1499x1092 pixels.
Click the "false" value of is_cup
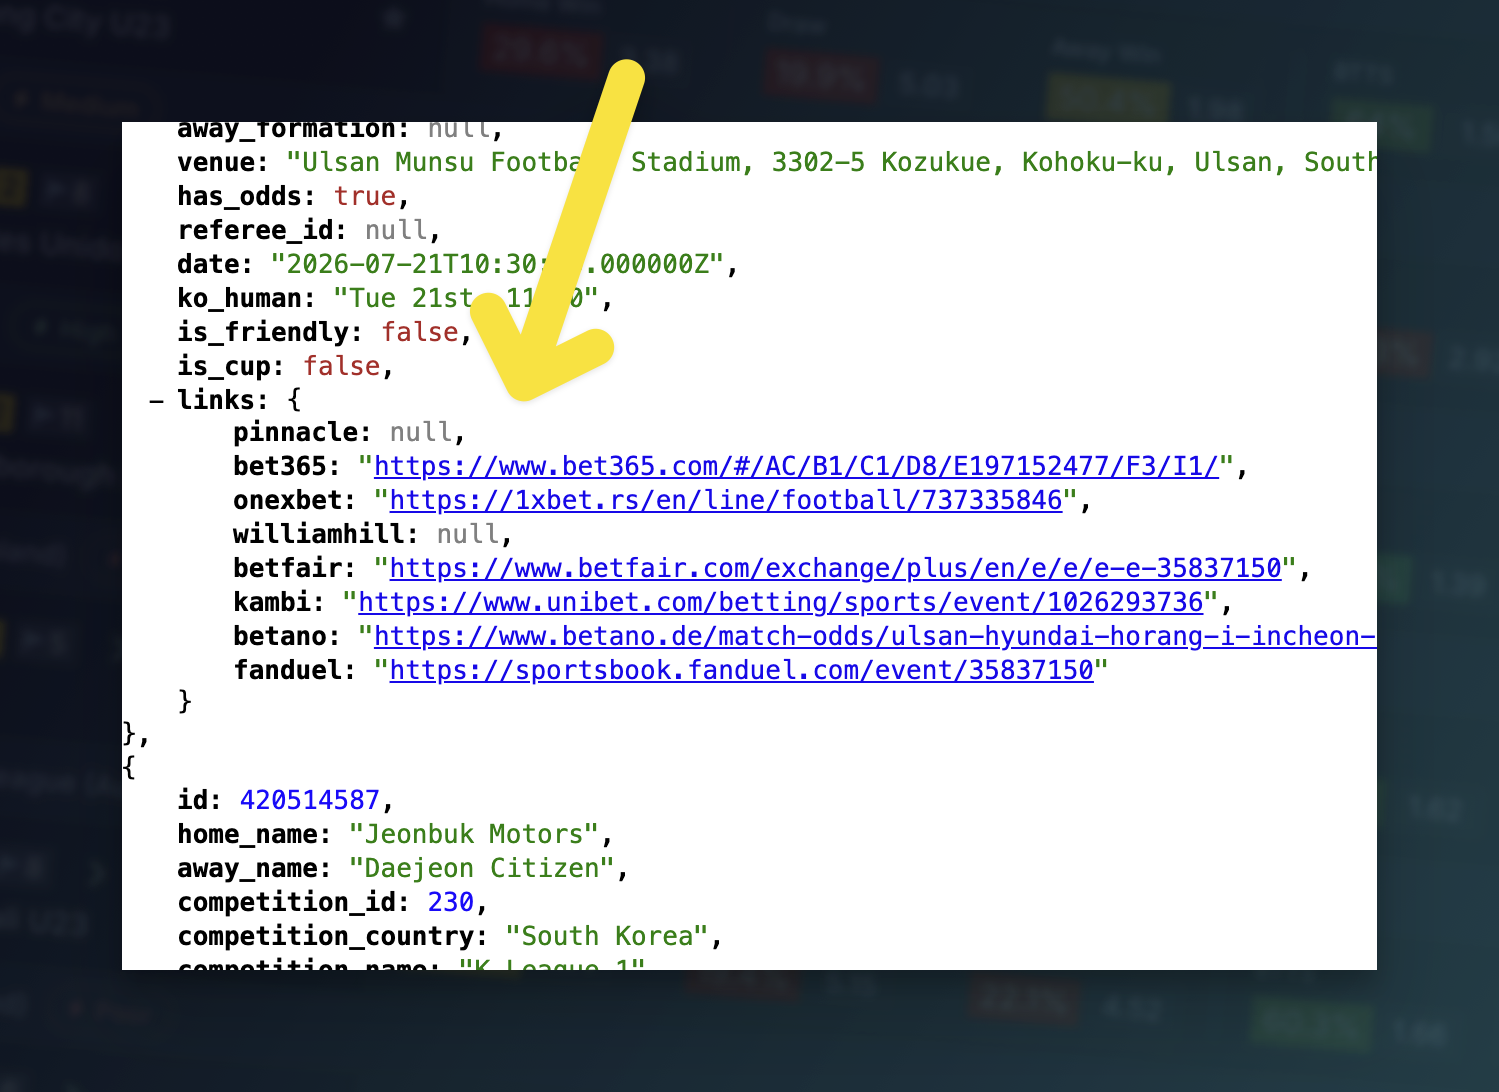(342, 367)
